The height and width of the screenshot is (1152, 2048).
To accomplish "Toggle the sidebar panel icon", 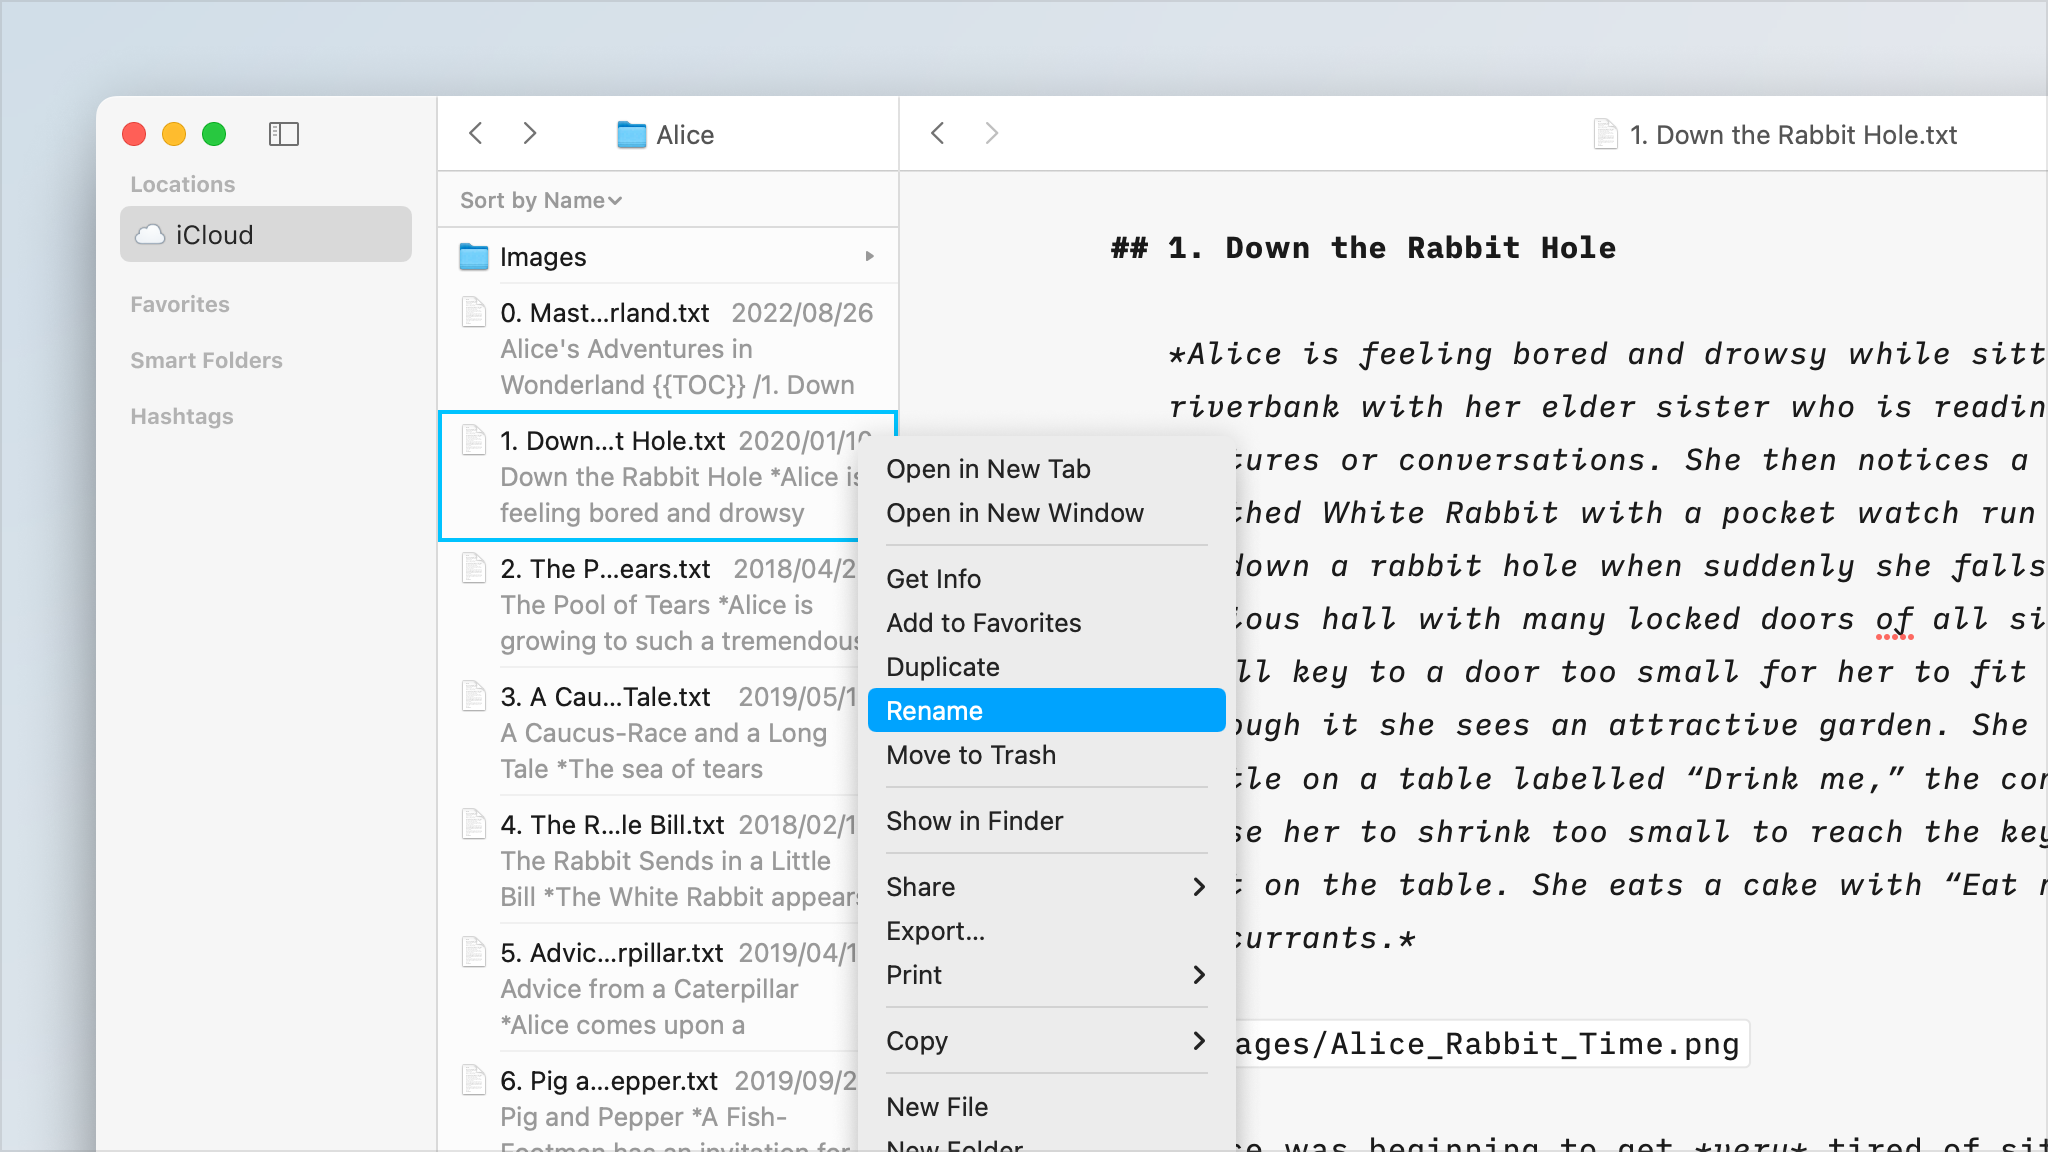I will click(284, 134).
